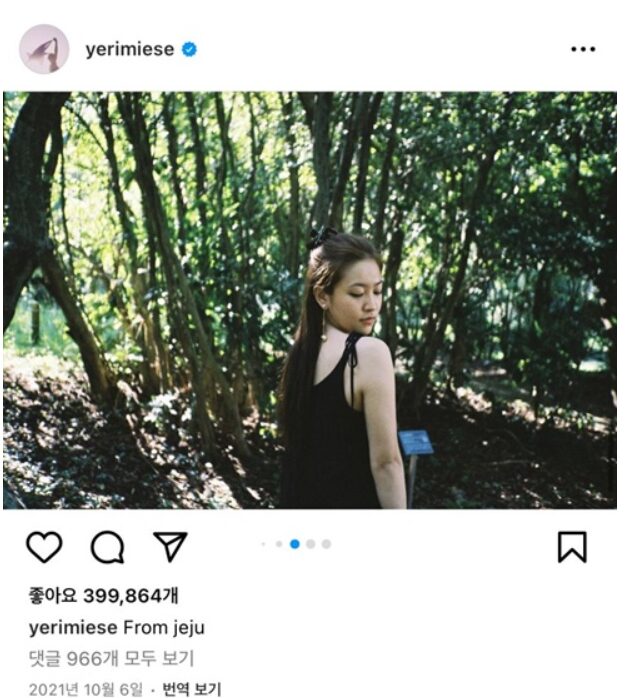Share the post via paper plane icon
626x698 pixels.
pyautogui.click(x=170, y=545)
